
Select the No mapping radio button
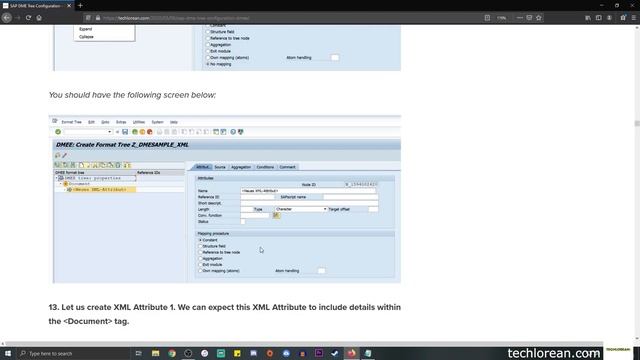pos(208,64)
